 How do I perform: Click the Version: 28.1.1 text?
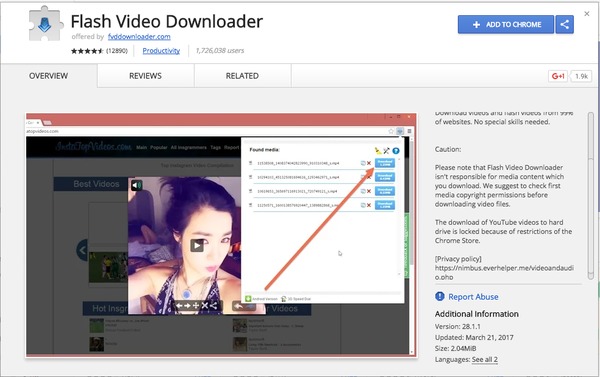pos(458,326)
